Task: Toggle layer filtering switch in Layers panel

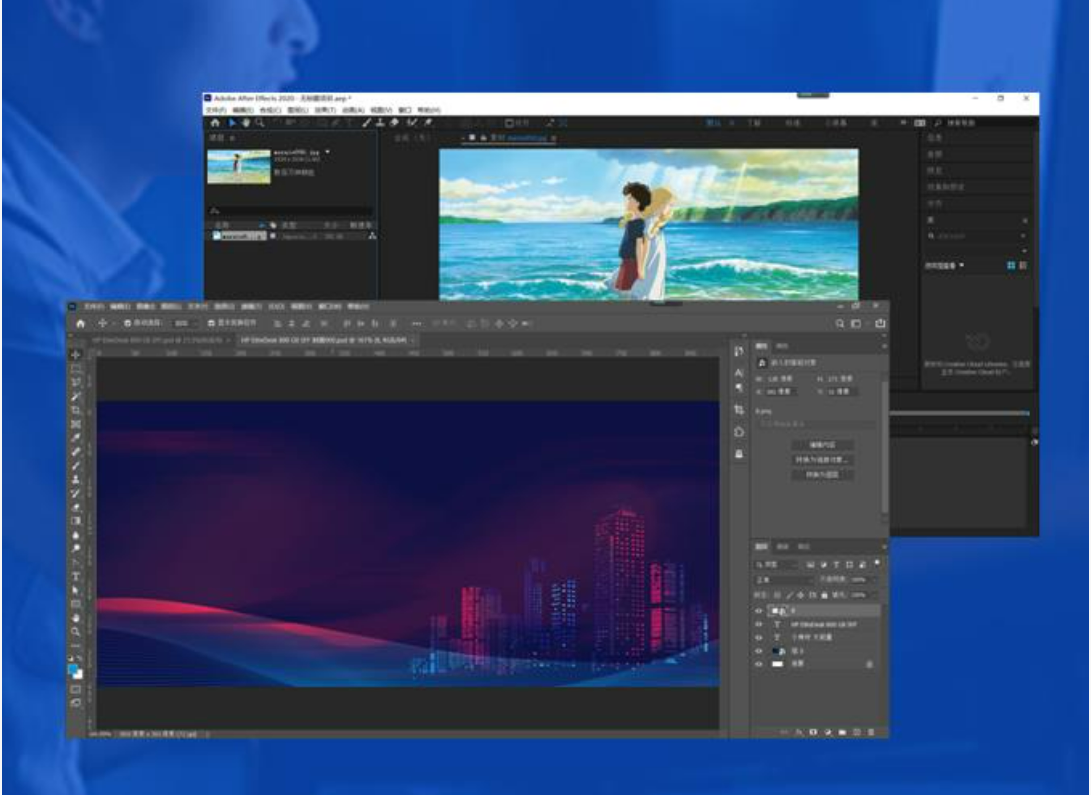Action: 877,563
